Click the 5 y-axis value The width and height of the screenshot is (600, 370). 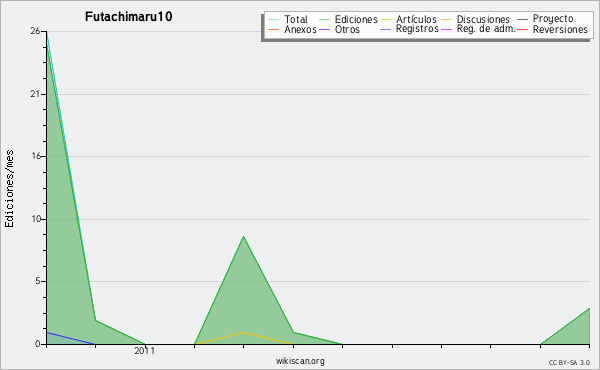(38, 281)
